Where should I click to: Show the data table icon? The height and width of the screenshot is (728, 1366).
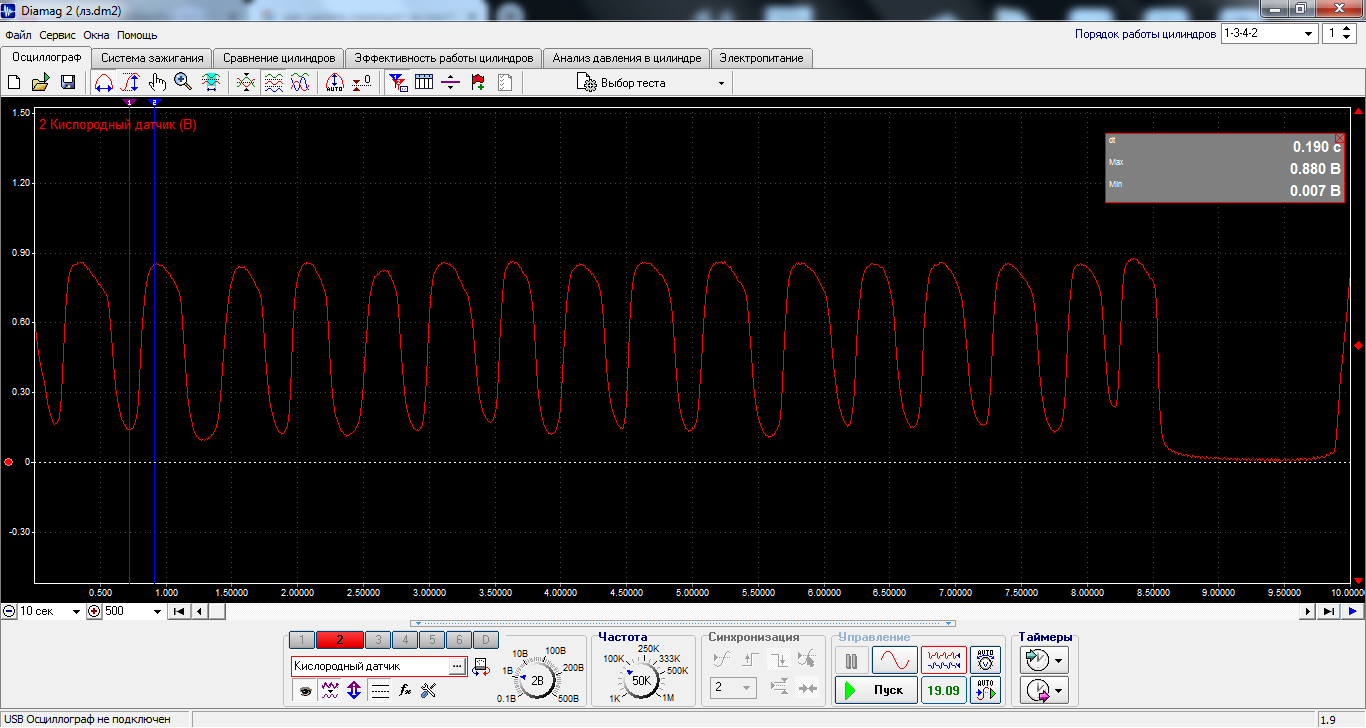(424, 83)
